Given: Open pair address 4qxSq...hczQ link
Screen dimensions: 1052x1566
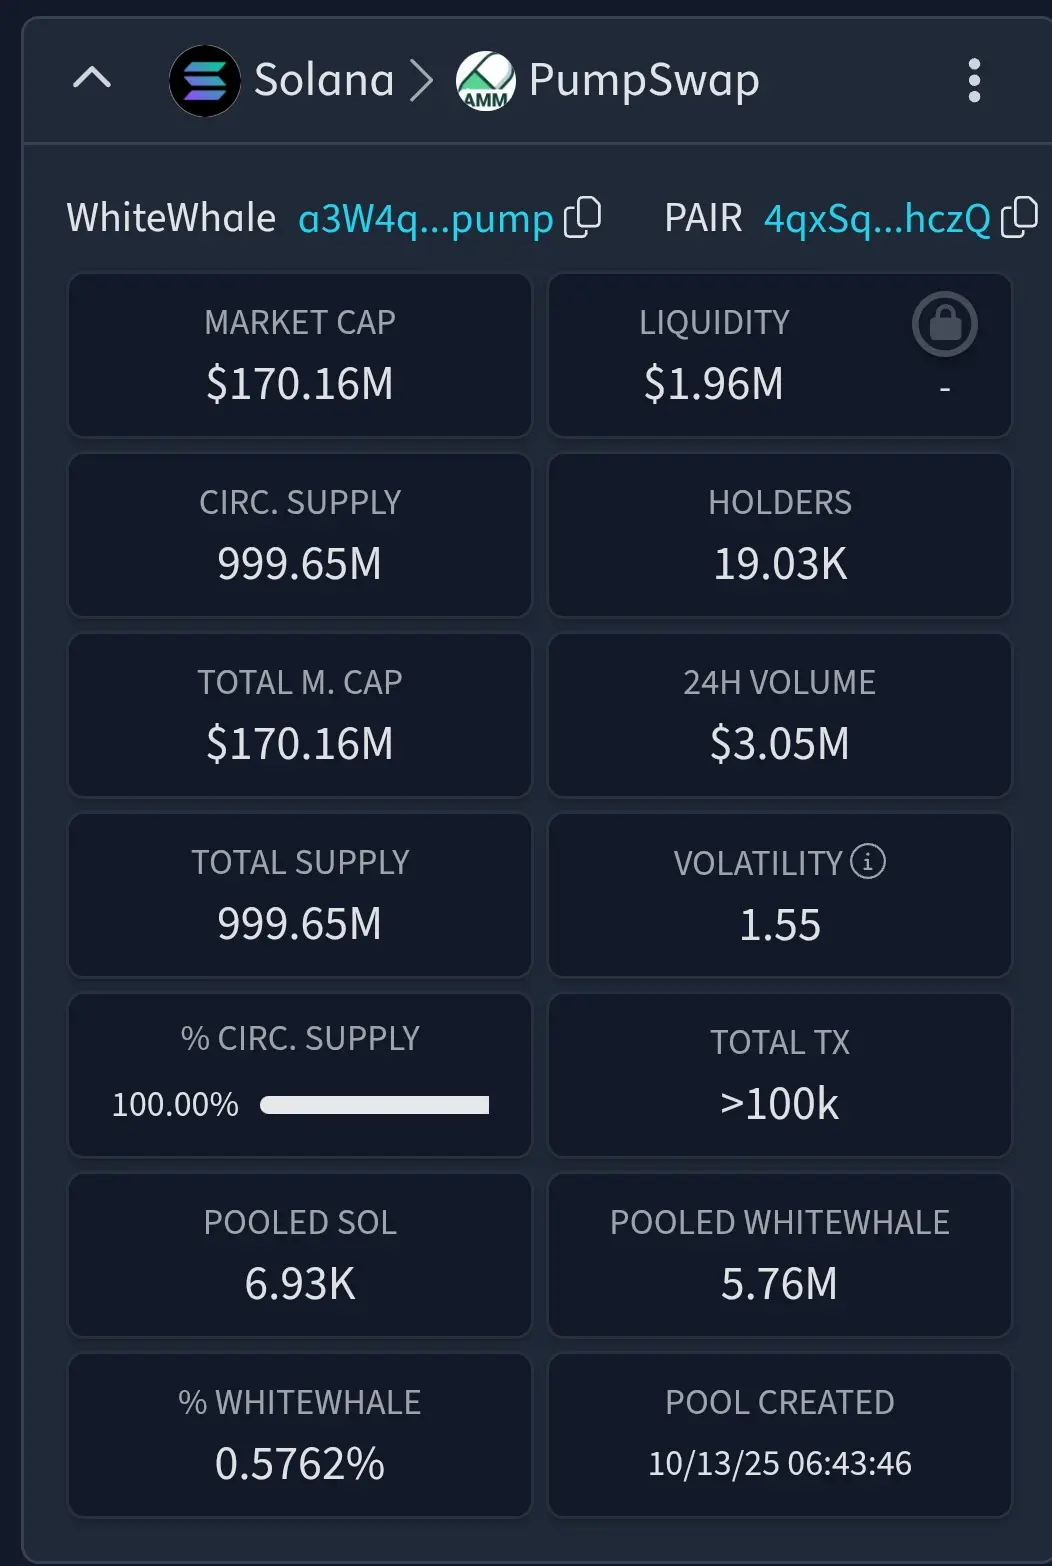Looking at the screenshot, I should pyautogui.click(x=877, y=218).
